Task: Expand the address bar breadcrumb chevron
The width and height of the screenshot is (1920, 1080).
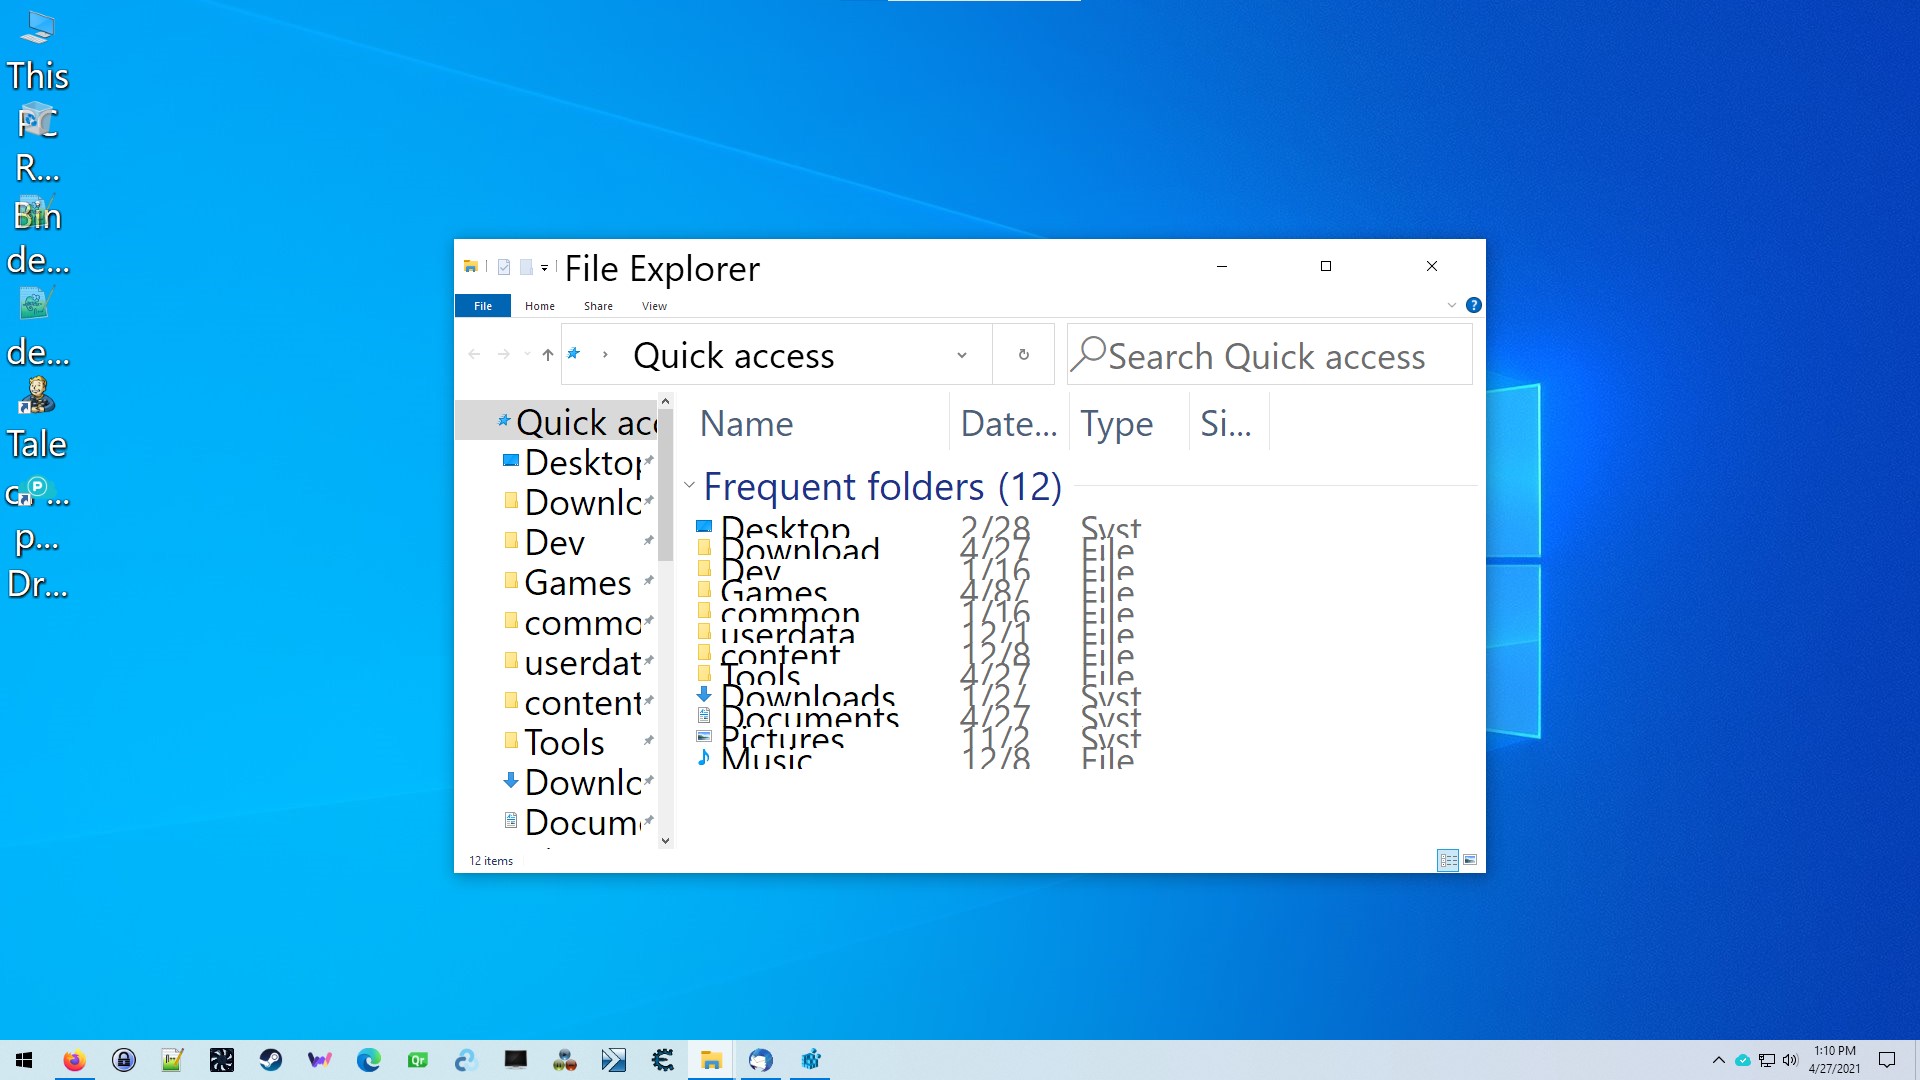Action: [605, 354]
